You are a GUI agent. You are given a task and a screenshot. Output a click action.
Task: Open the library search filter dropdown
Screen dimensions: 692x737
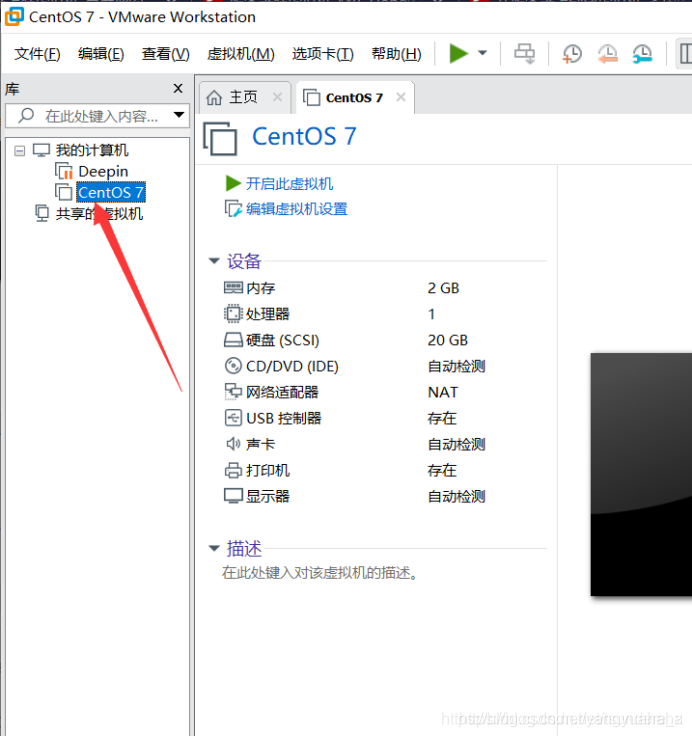click(x=179, y=115)
